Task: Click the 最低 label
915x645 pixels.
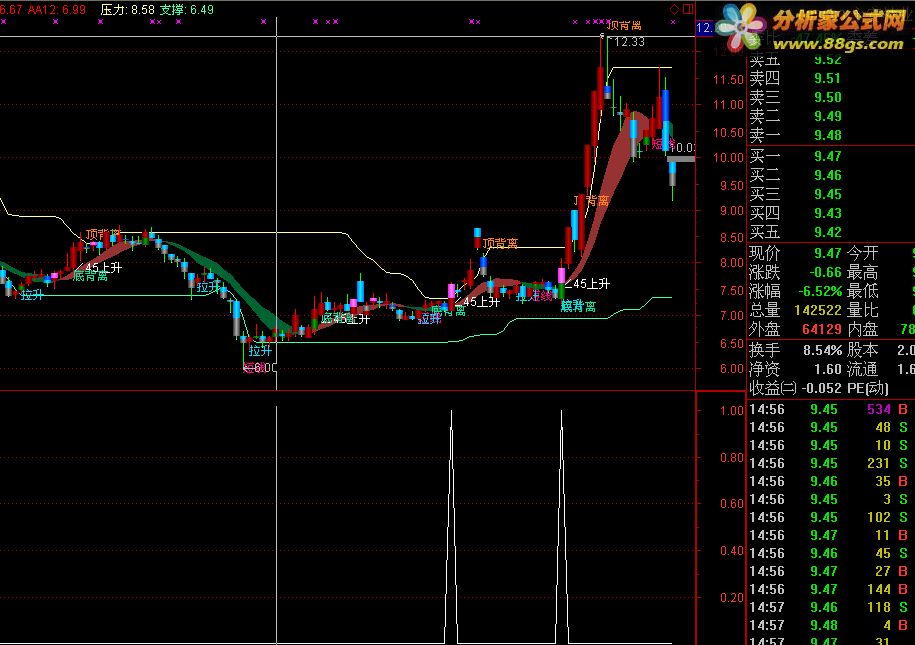Action: (x=862, y=291)
